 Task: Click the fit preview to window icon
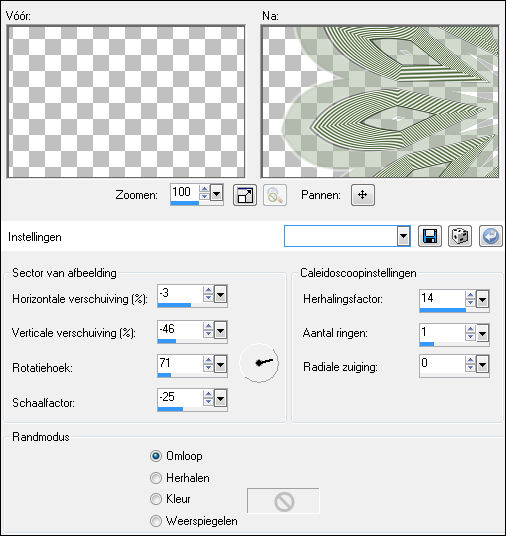coord(245,195)
